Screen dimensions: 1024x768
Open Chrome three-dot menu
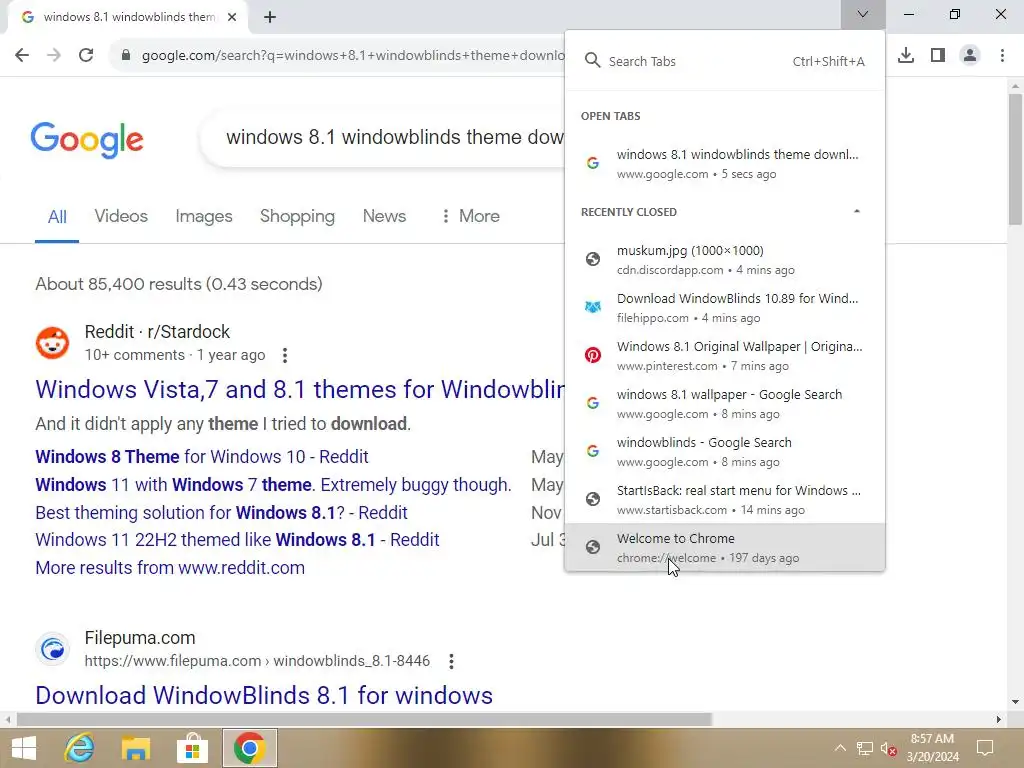click(x=1002, y=55)
